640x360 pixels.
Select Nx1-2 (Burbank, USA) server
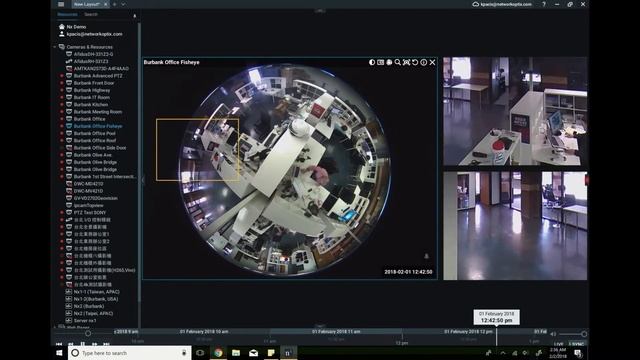pyautogui.click(x=96, y=299)
